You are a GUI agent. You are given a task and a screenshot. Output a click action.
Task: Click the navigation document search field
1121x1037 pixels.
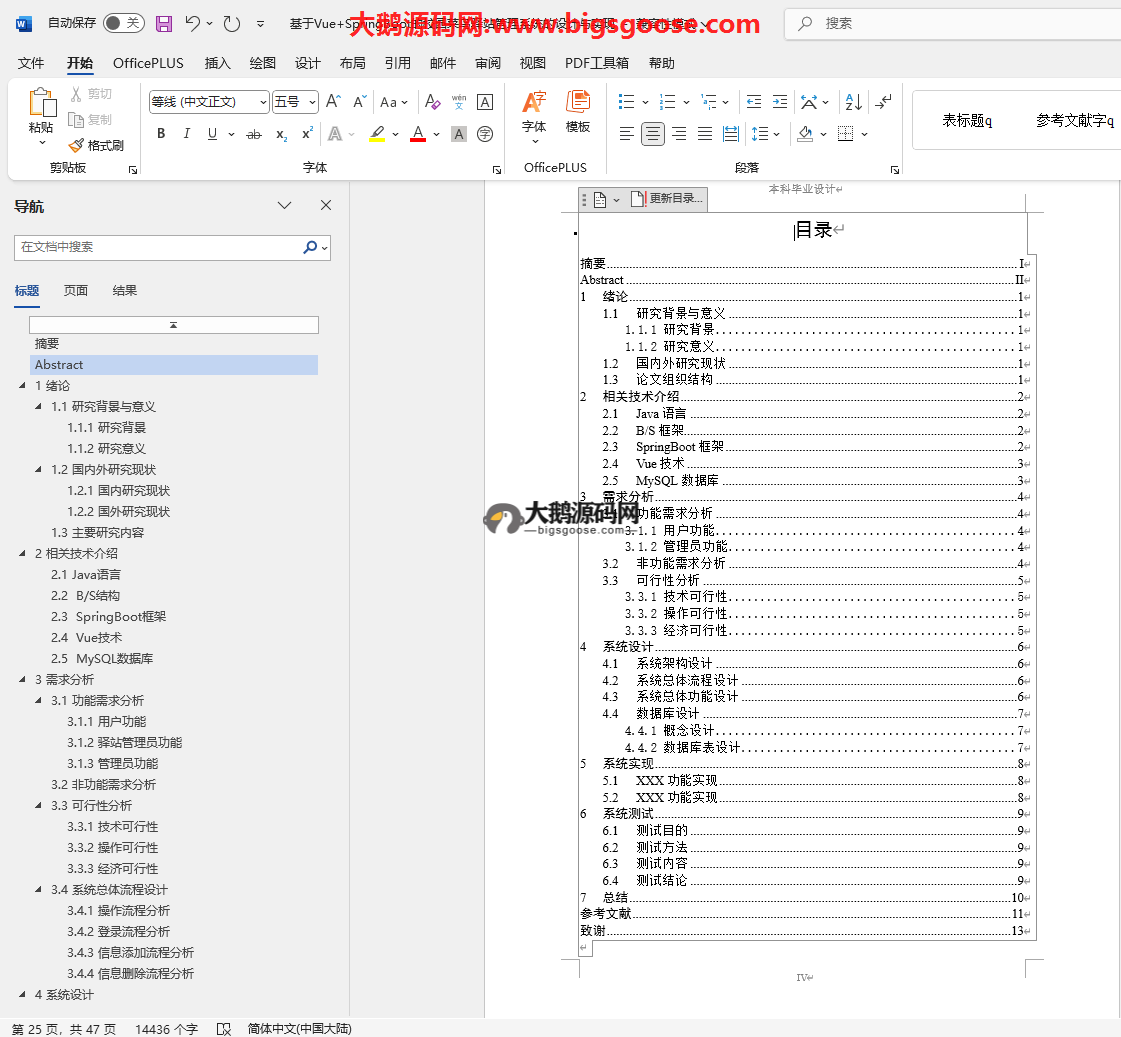point(160,247)
